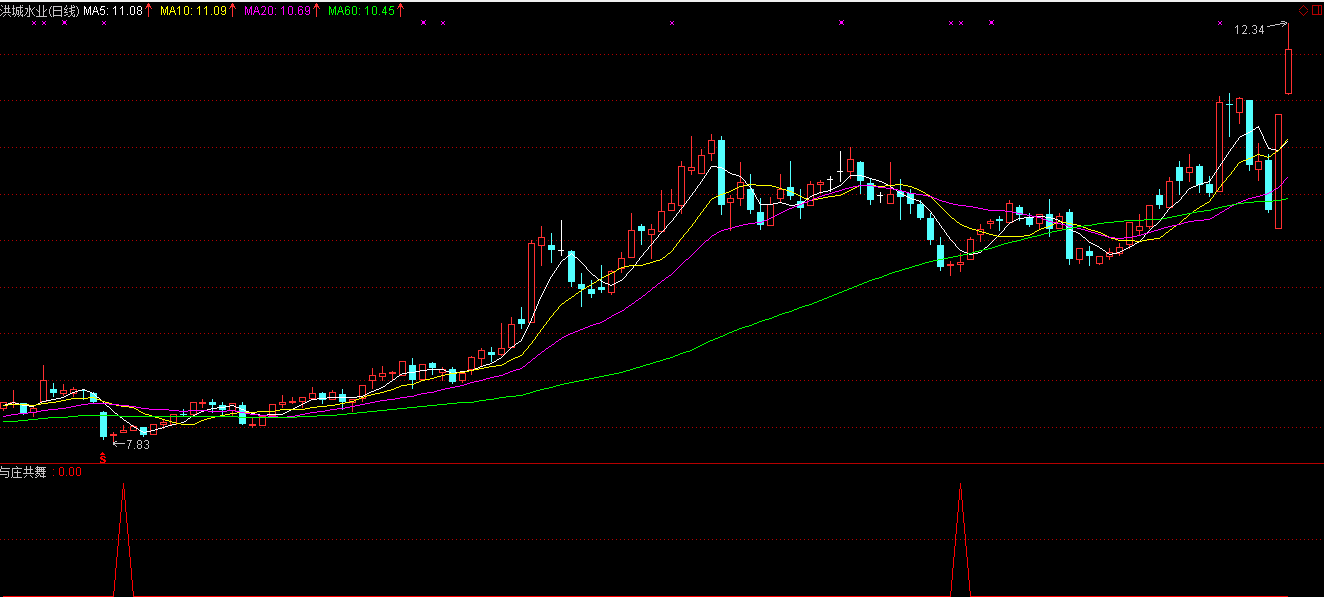Toggle the split-panel layout icon at top right
The image size is (1324, 597).
point(1315,10)
